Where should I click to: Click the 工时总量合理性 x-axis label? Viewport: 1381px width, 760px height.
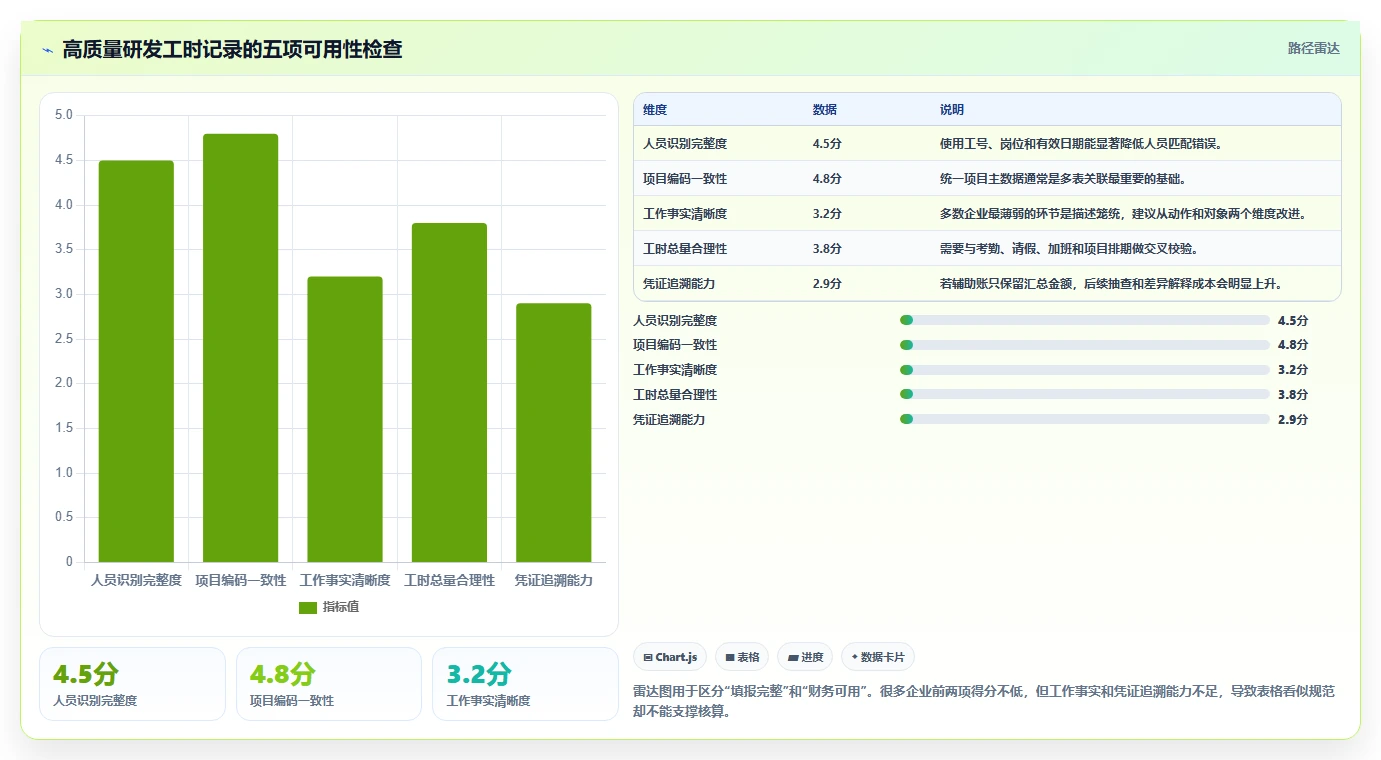click(x=449, y=580)
